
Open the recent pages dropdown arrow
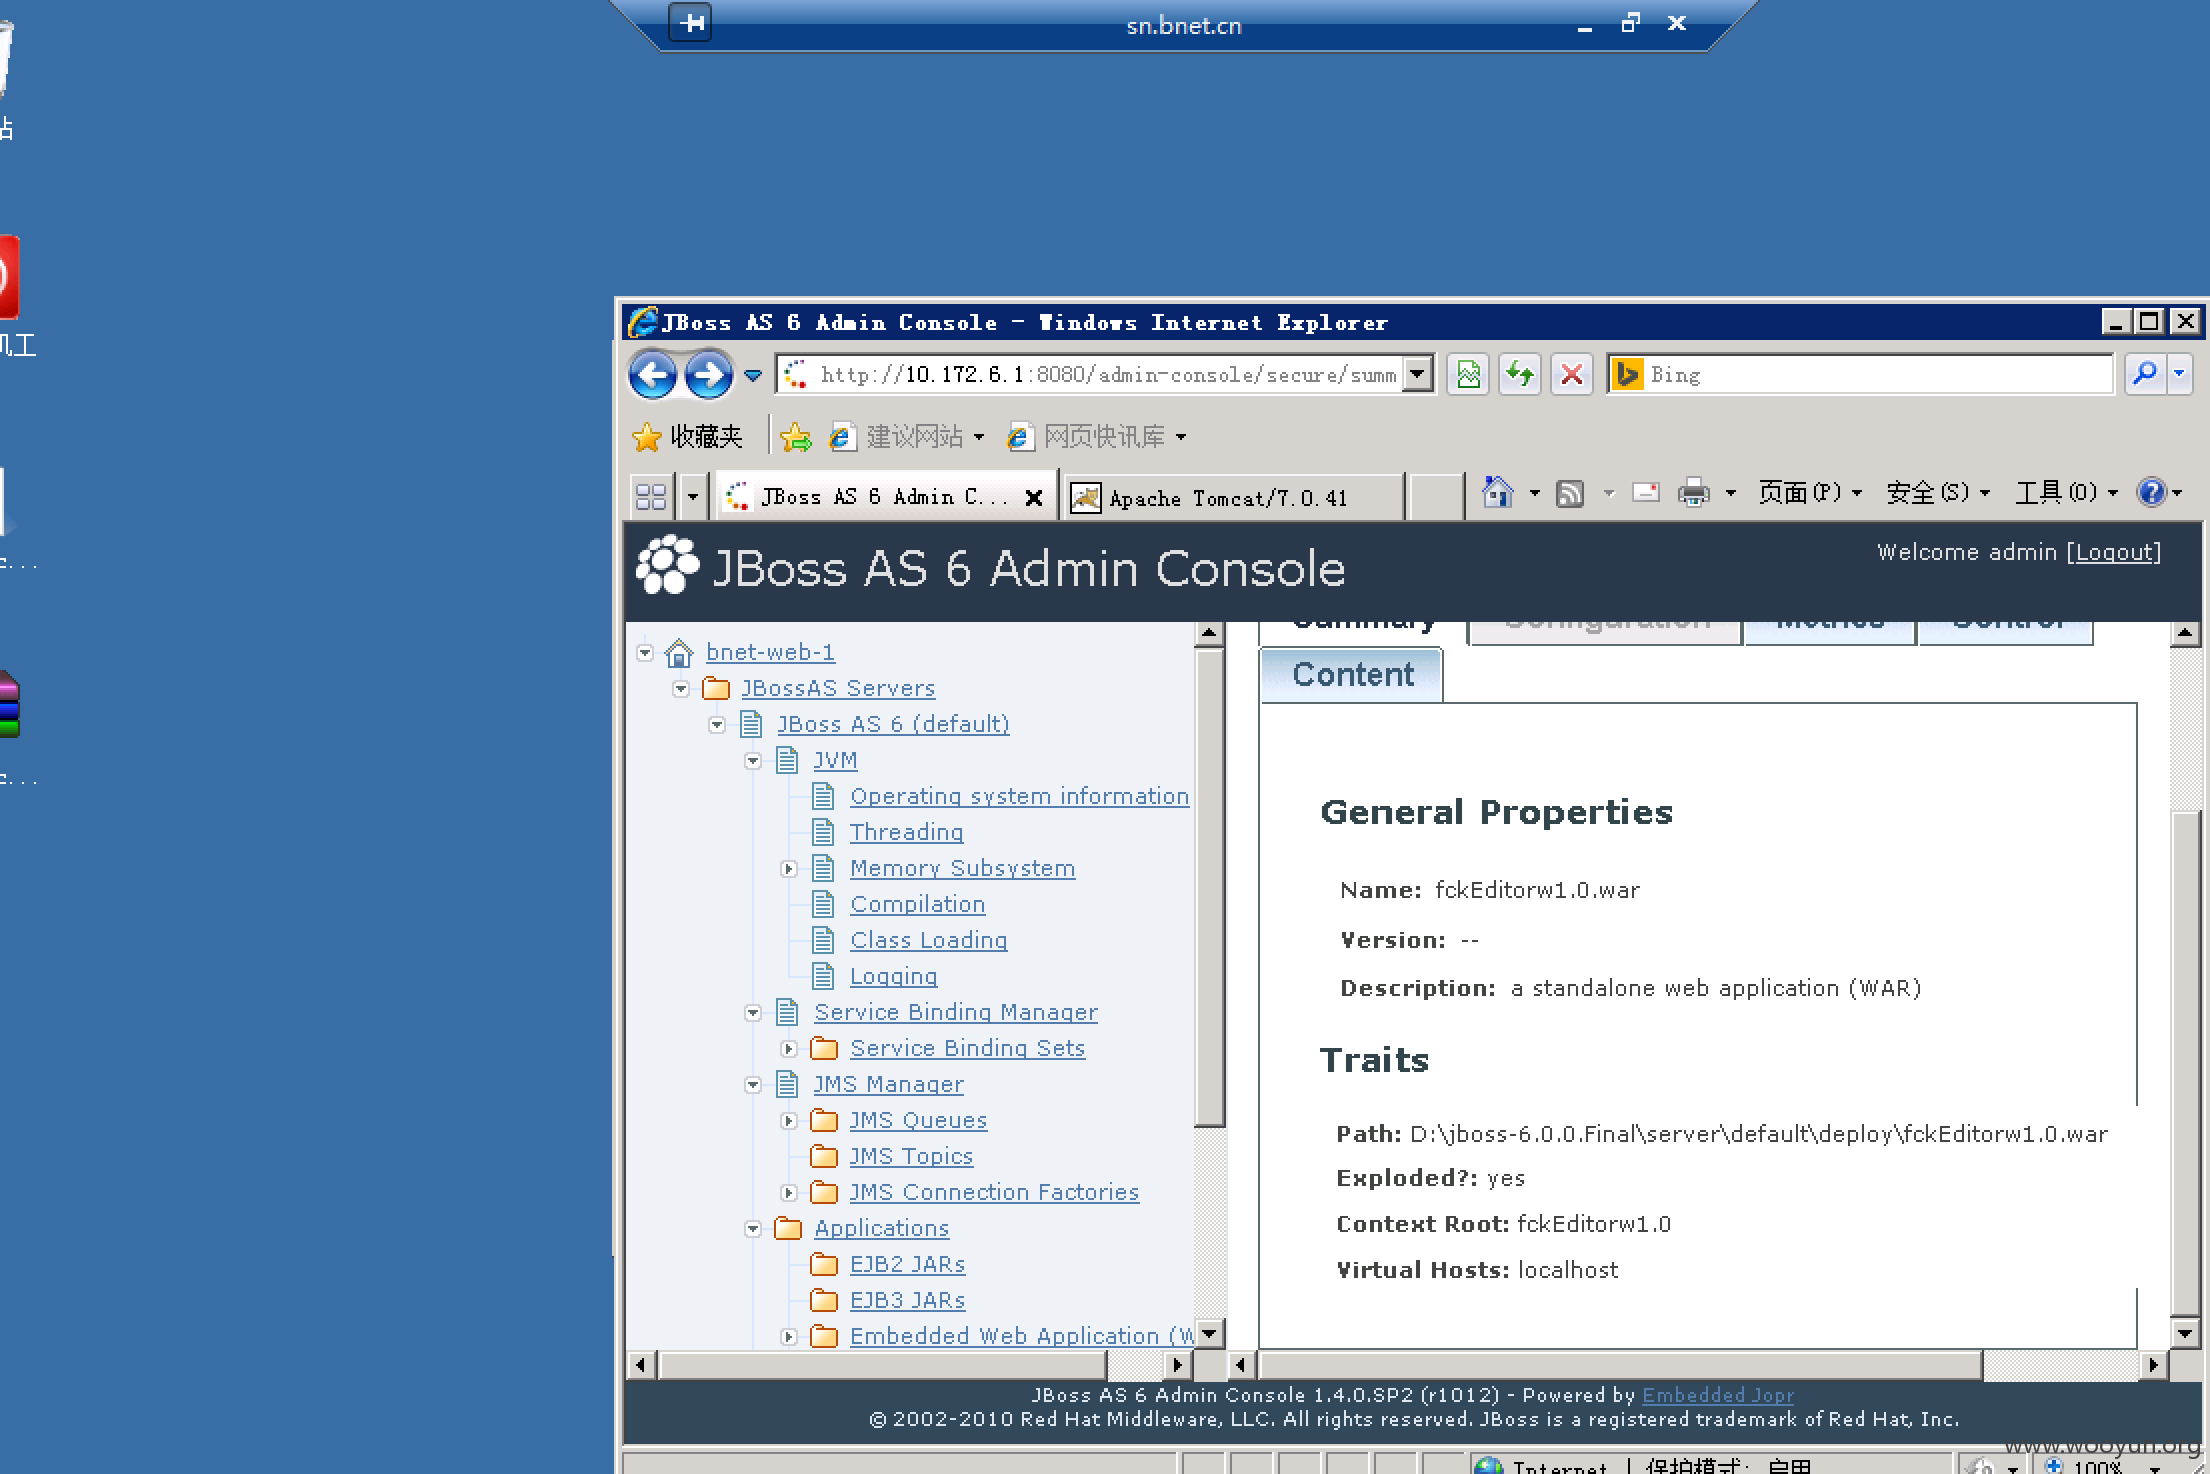pyautogui.click(x=753, y=376)
